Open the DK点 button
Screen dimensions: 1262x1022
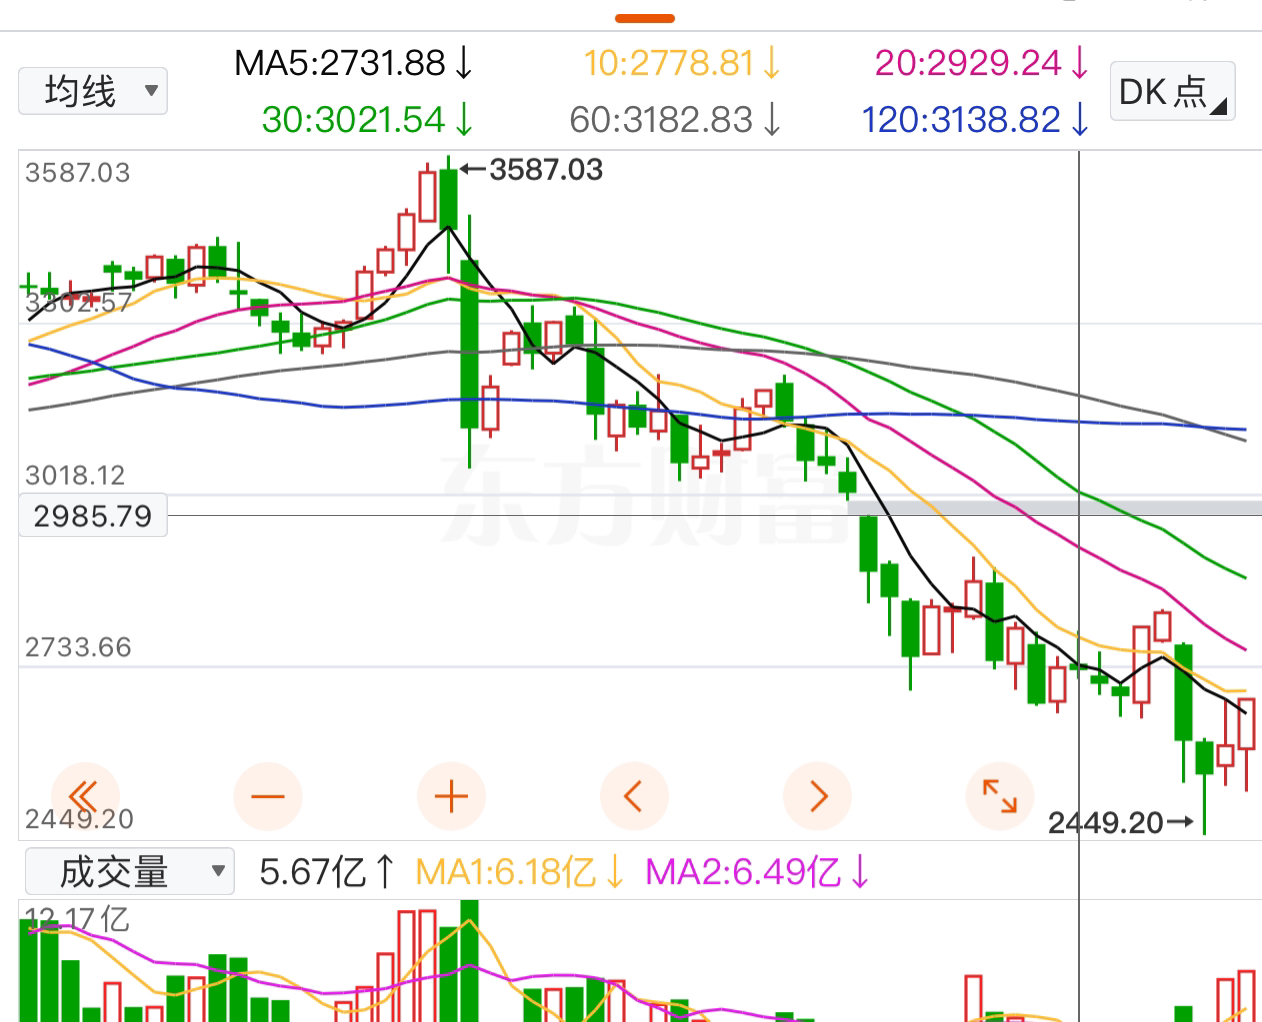point(1172,91)
